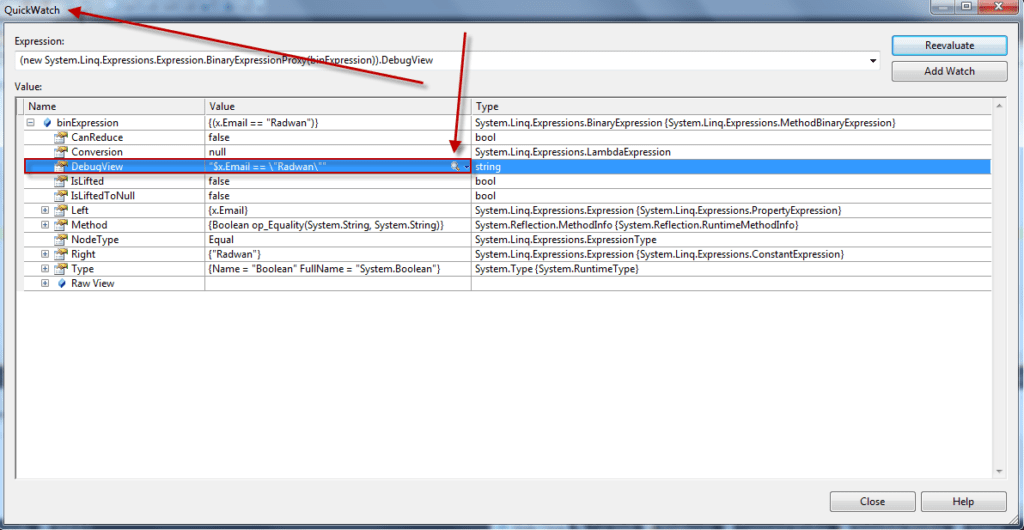The image size is (1024, 530).
Task: Click the Help button
Action: [963, 502]
